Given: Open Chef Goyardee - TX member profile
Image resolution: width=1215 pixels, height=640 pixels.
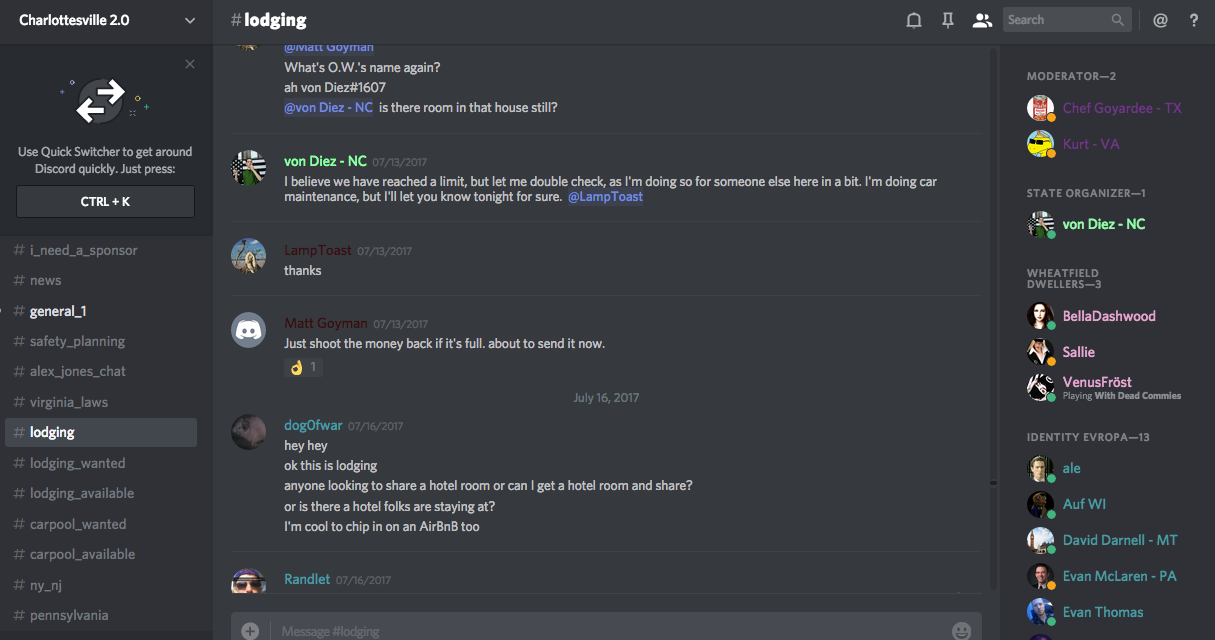Looking at the screenshot, I should click(1121, 108).
